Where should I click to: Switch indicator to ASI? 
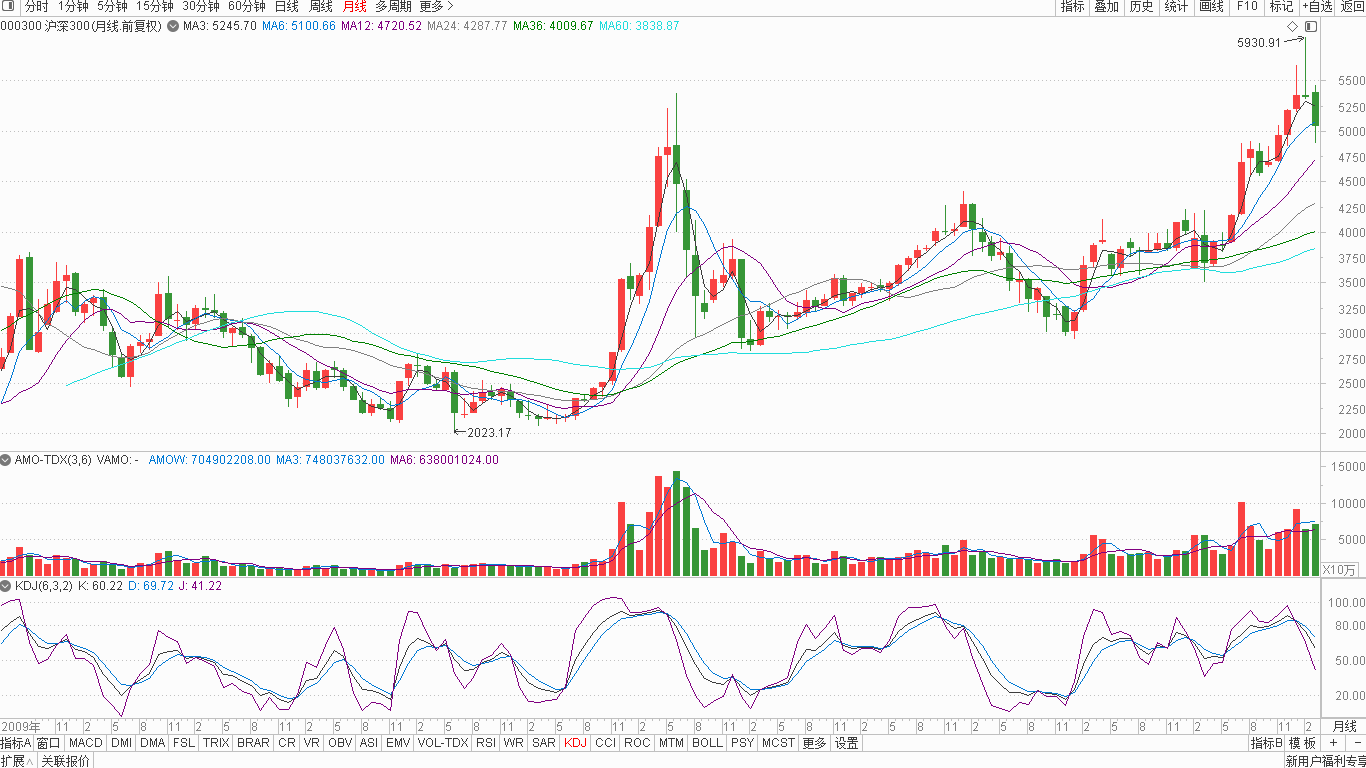pos(369,743)
